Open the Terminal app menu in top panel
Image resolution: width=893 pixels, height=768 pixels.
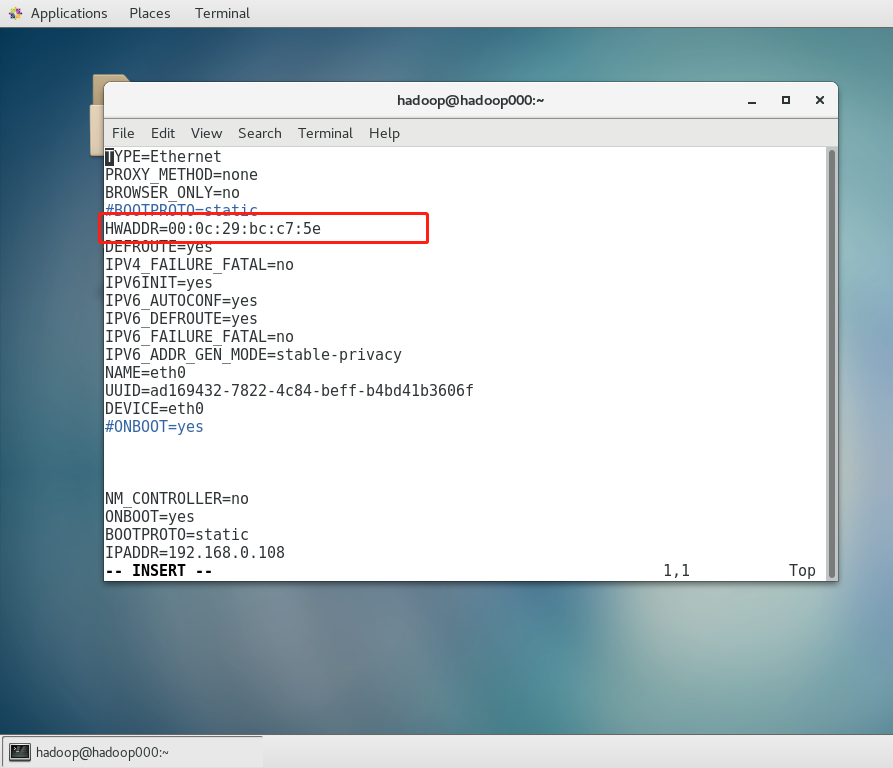coord(222,13)
